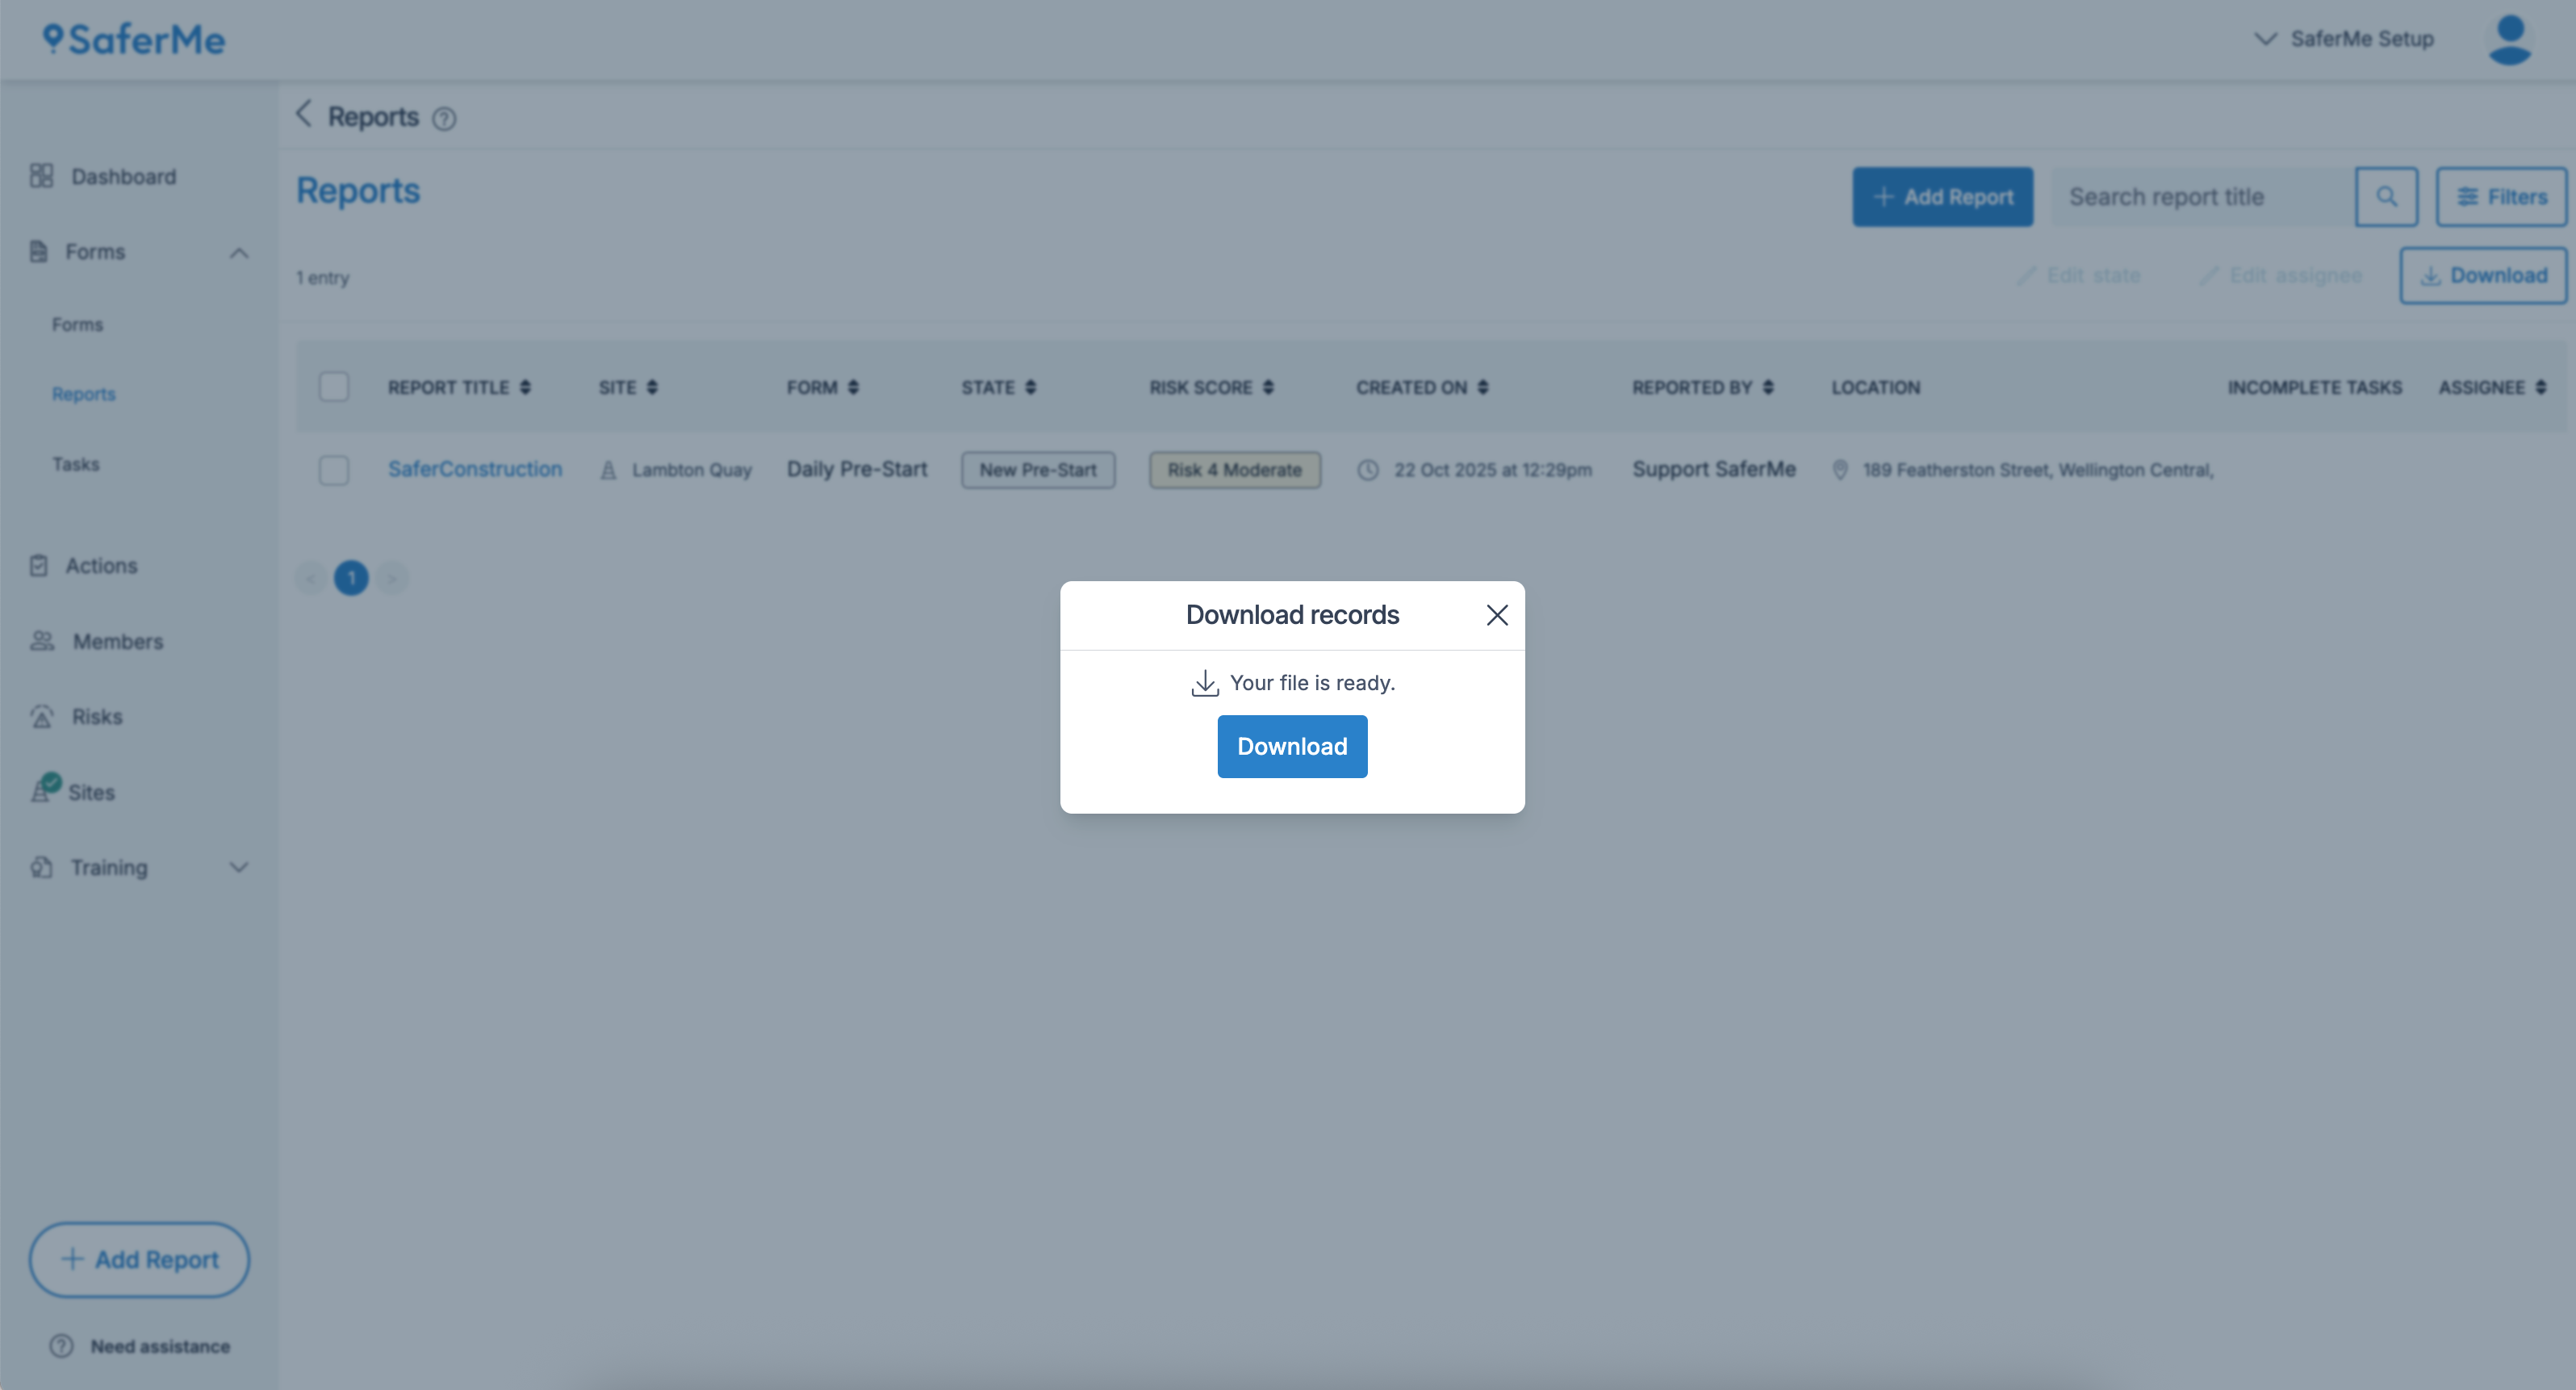Open Tasks from the Forms submenu
Screen dimensions: 2576x1390
tap(76, 464)
